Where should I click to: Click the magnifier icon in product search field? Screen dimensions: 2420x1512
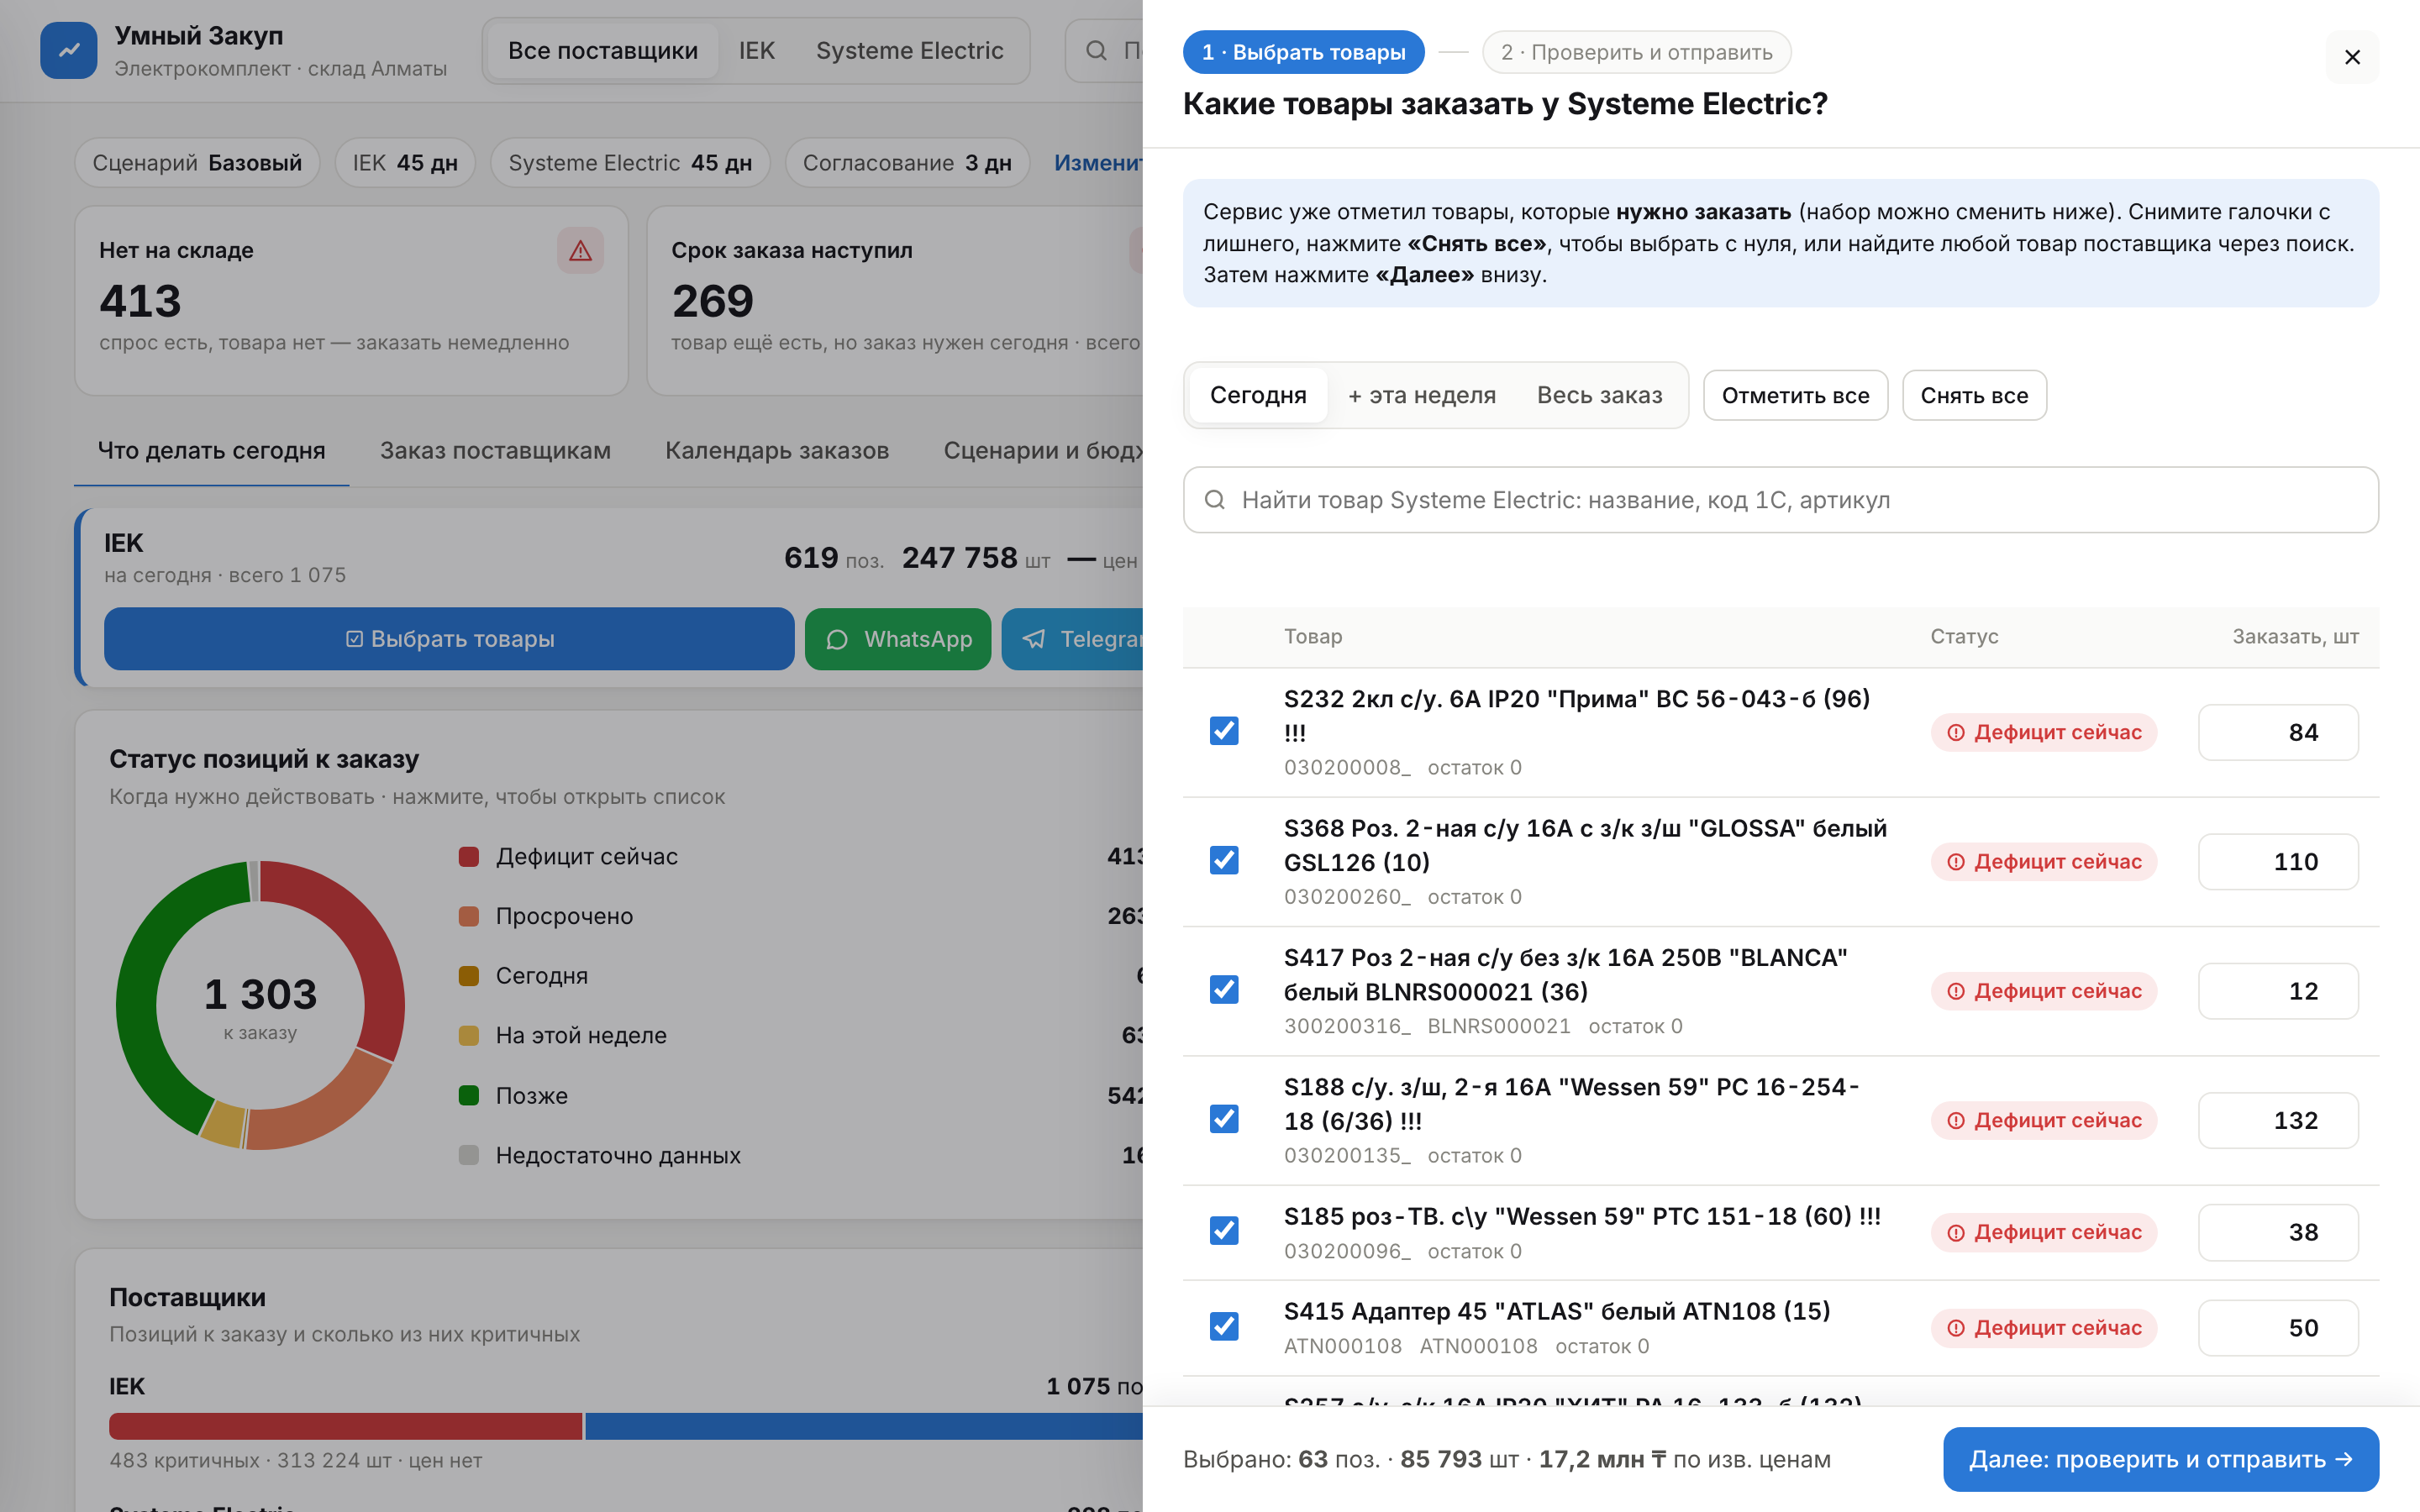coord(1215,500)
